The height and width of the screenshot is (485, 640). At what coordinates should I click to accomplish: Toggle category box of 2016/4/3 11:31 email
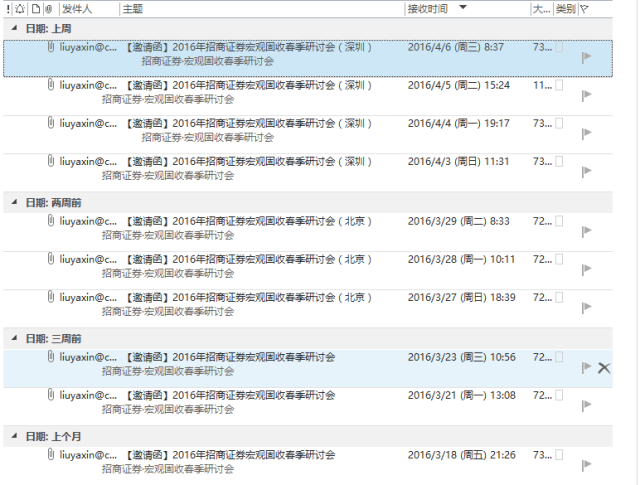560,161
